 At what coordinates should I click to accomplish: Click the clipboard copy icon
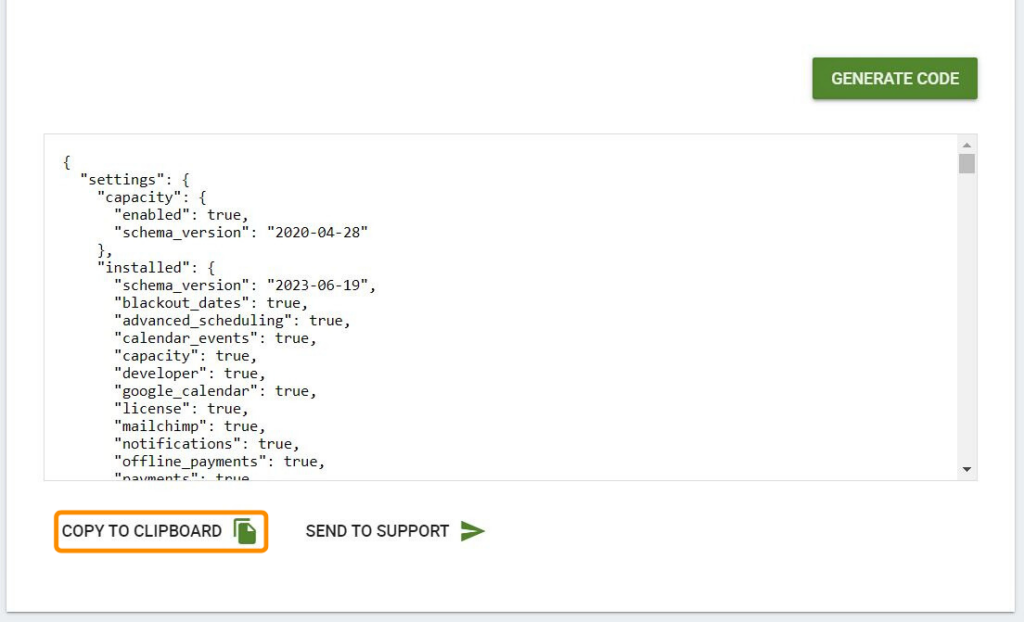click(245, 531)
